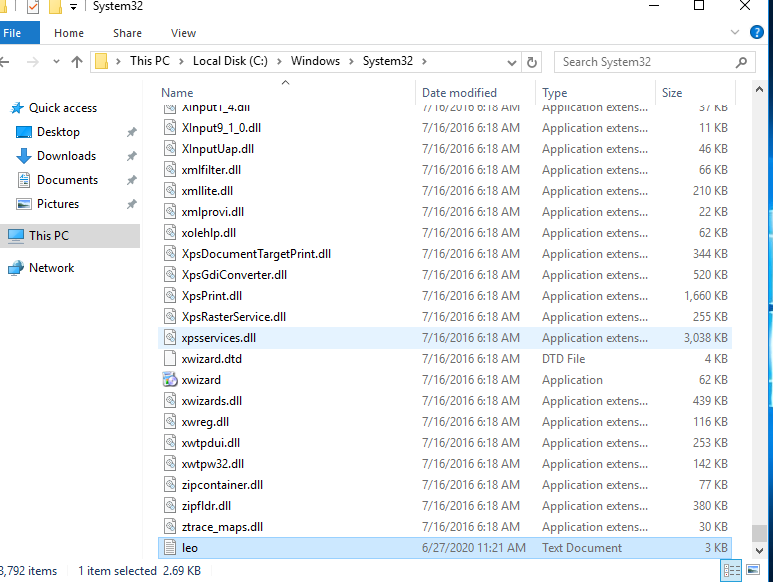Select the xwtpw32.dll file name
The image size is (773, 582).
pos(212,464)
